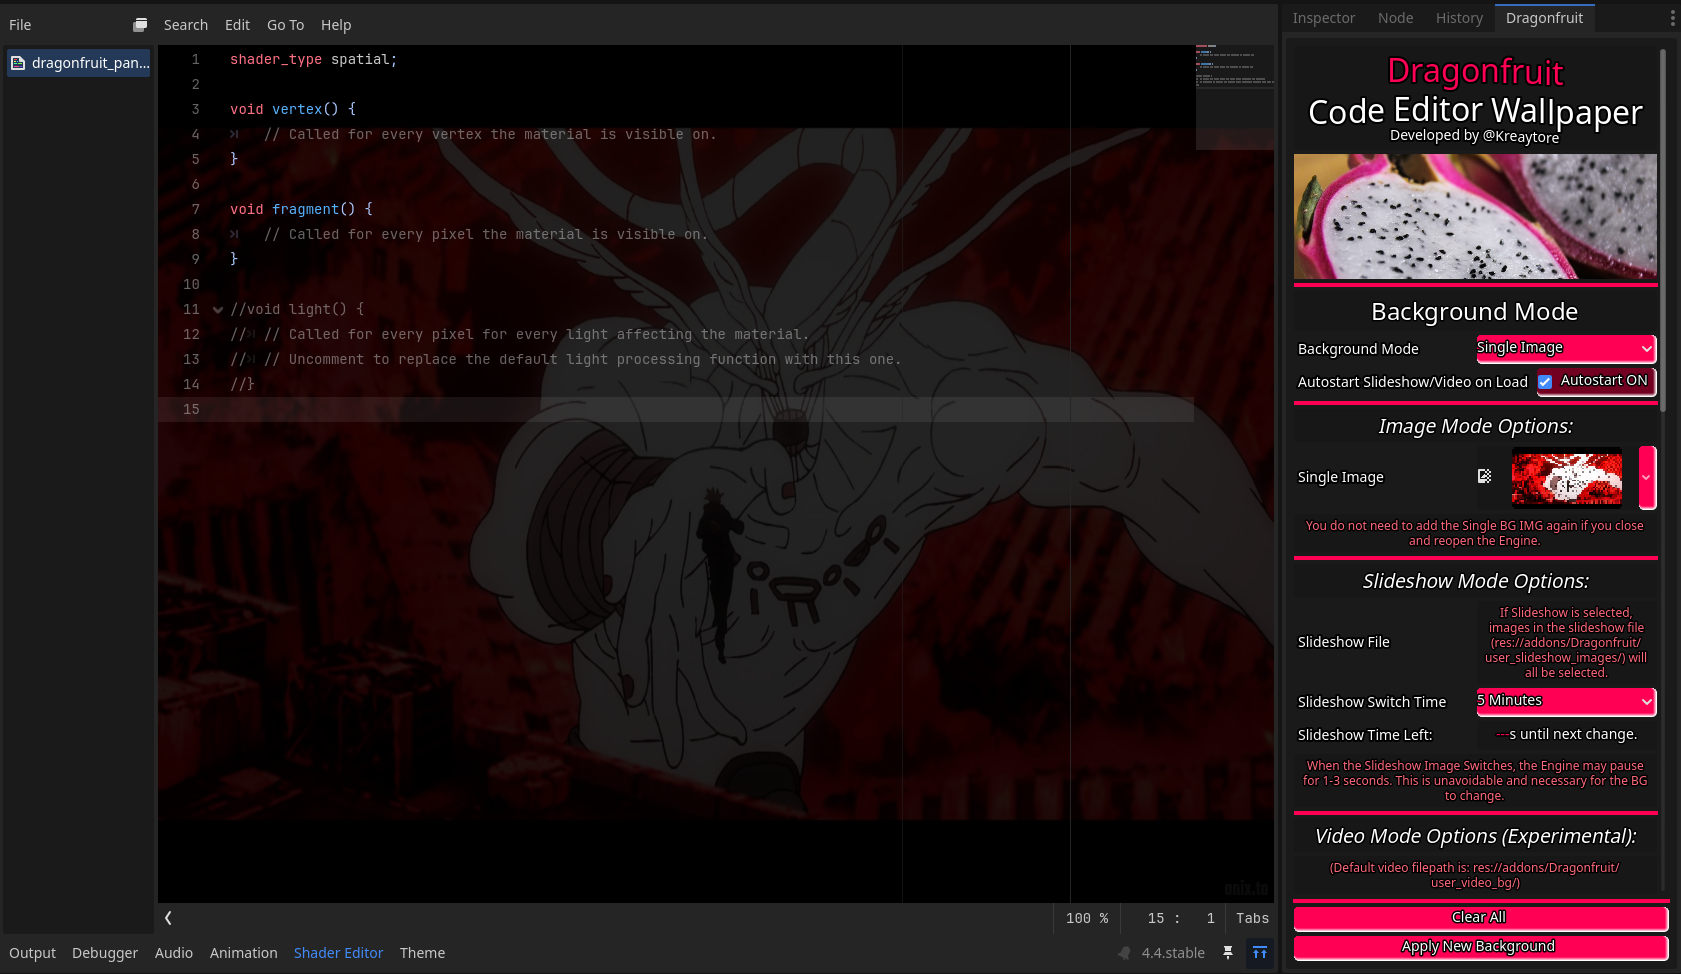1681x974 pixels.
Task: Click the 'Developed by @Kreaytore' text
Action: 1474,136
